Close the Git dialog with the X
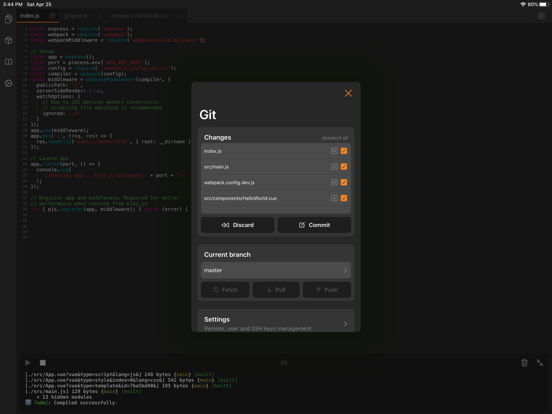 348,93
